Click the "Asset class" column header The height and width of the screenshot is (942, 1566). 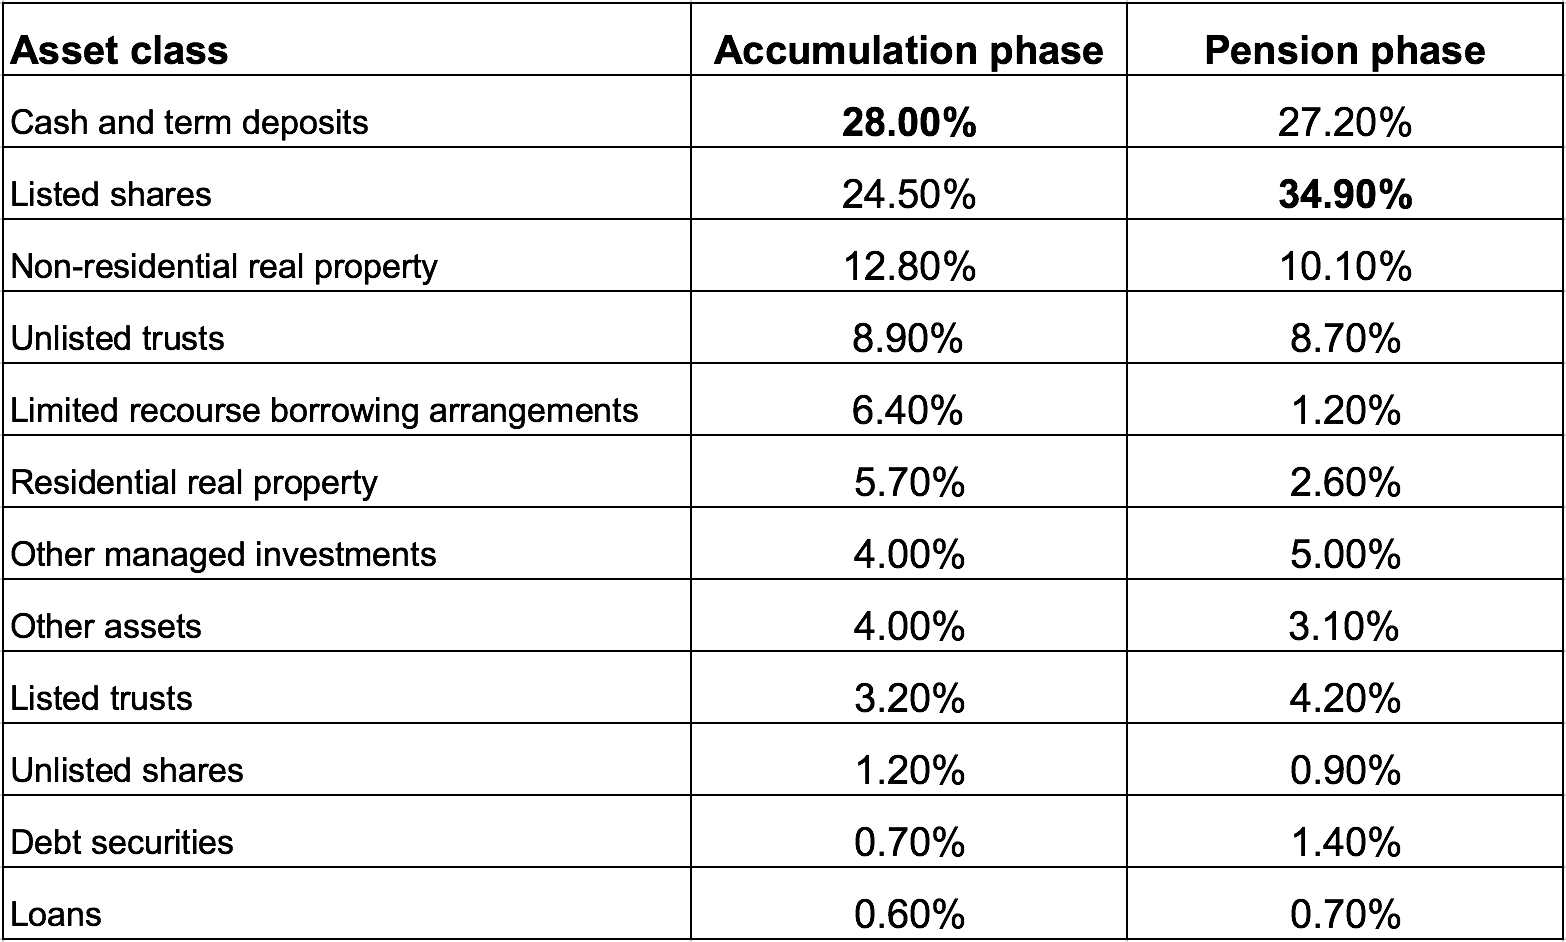(x=119, y=50)
